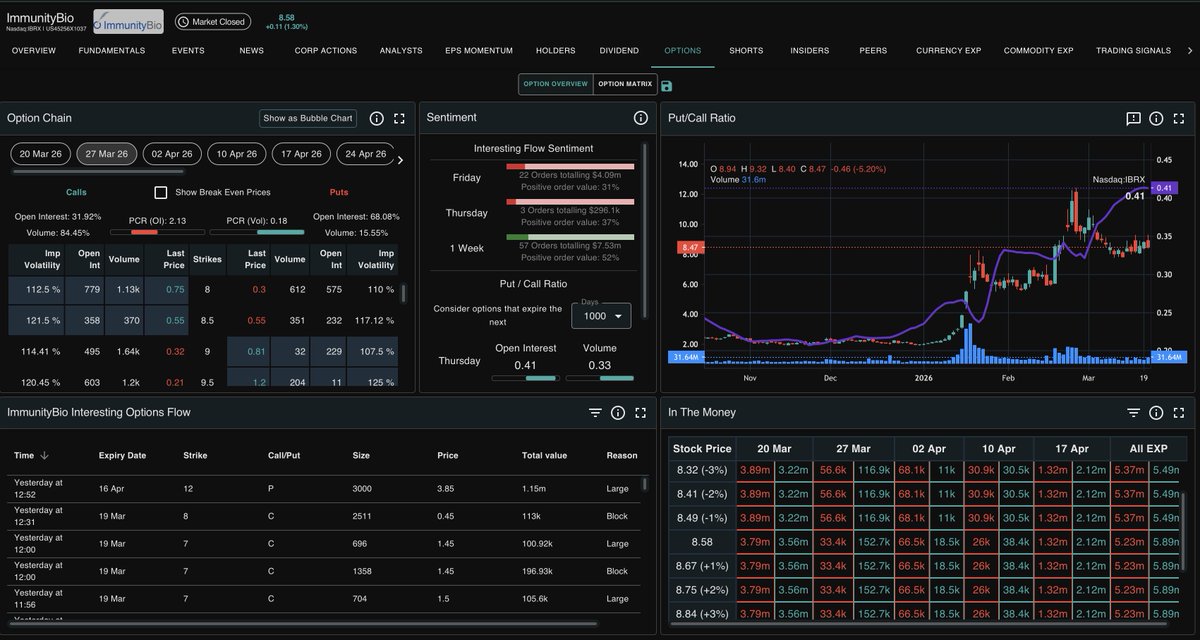Click Friday flow sentiment bar
The width and height of the screenshot is (1200, 640).
pos(570,166)
